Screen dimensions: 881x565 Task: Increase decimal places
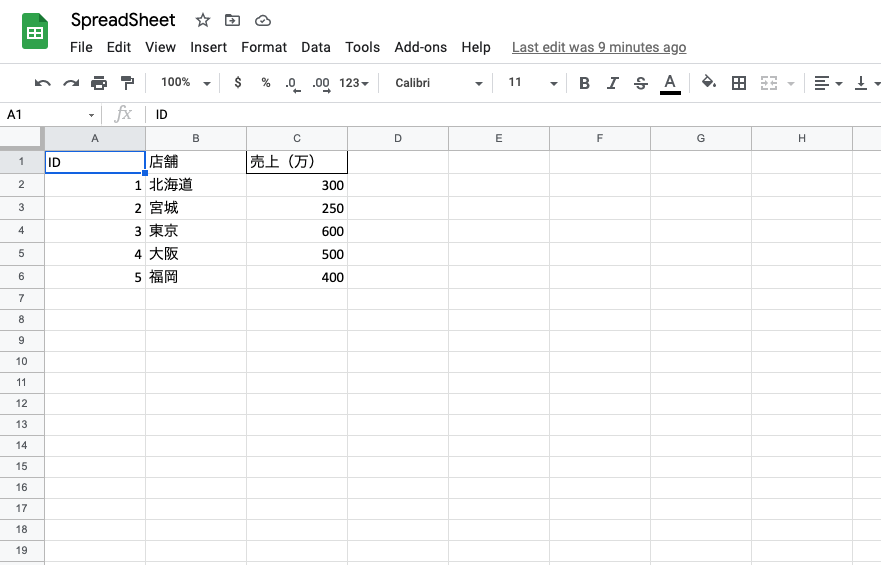click(321, 84)
